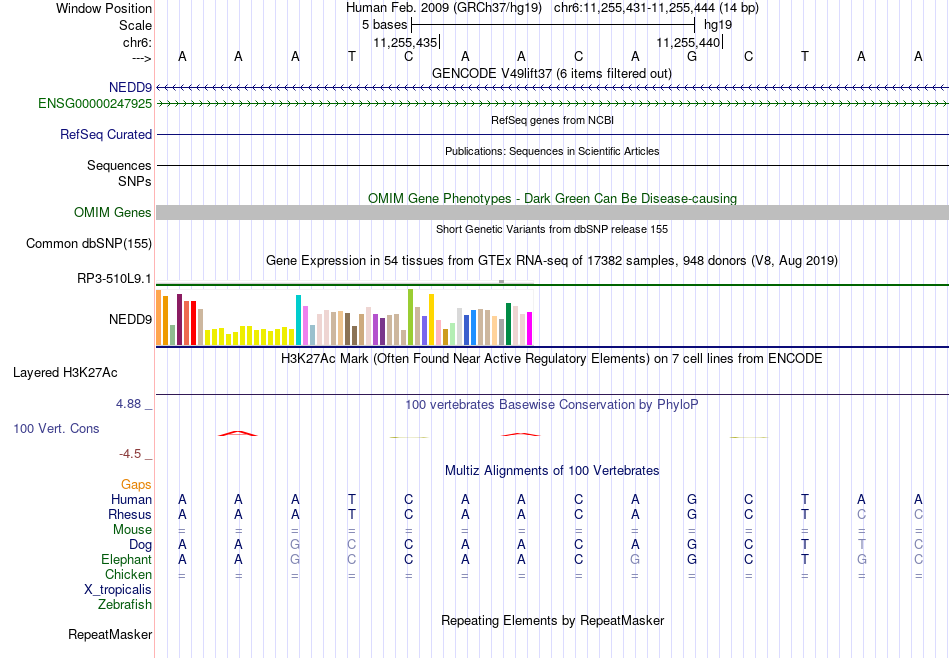This screenshot has width=950, height=658.
Task: Open the Common dbSNP(155) track label
Action: 89,244
